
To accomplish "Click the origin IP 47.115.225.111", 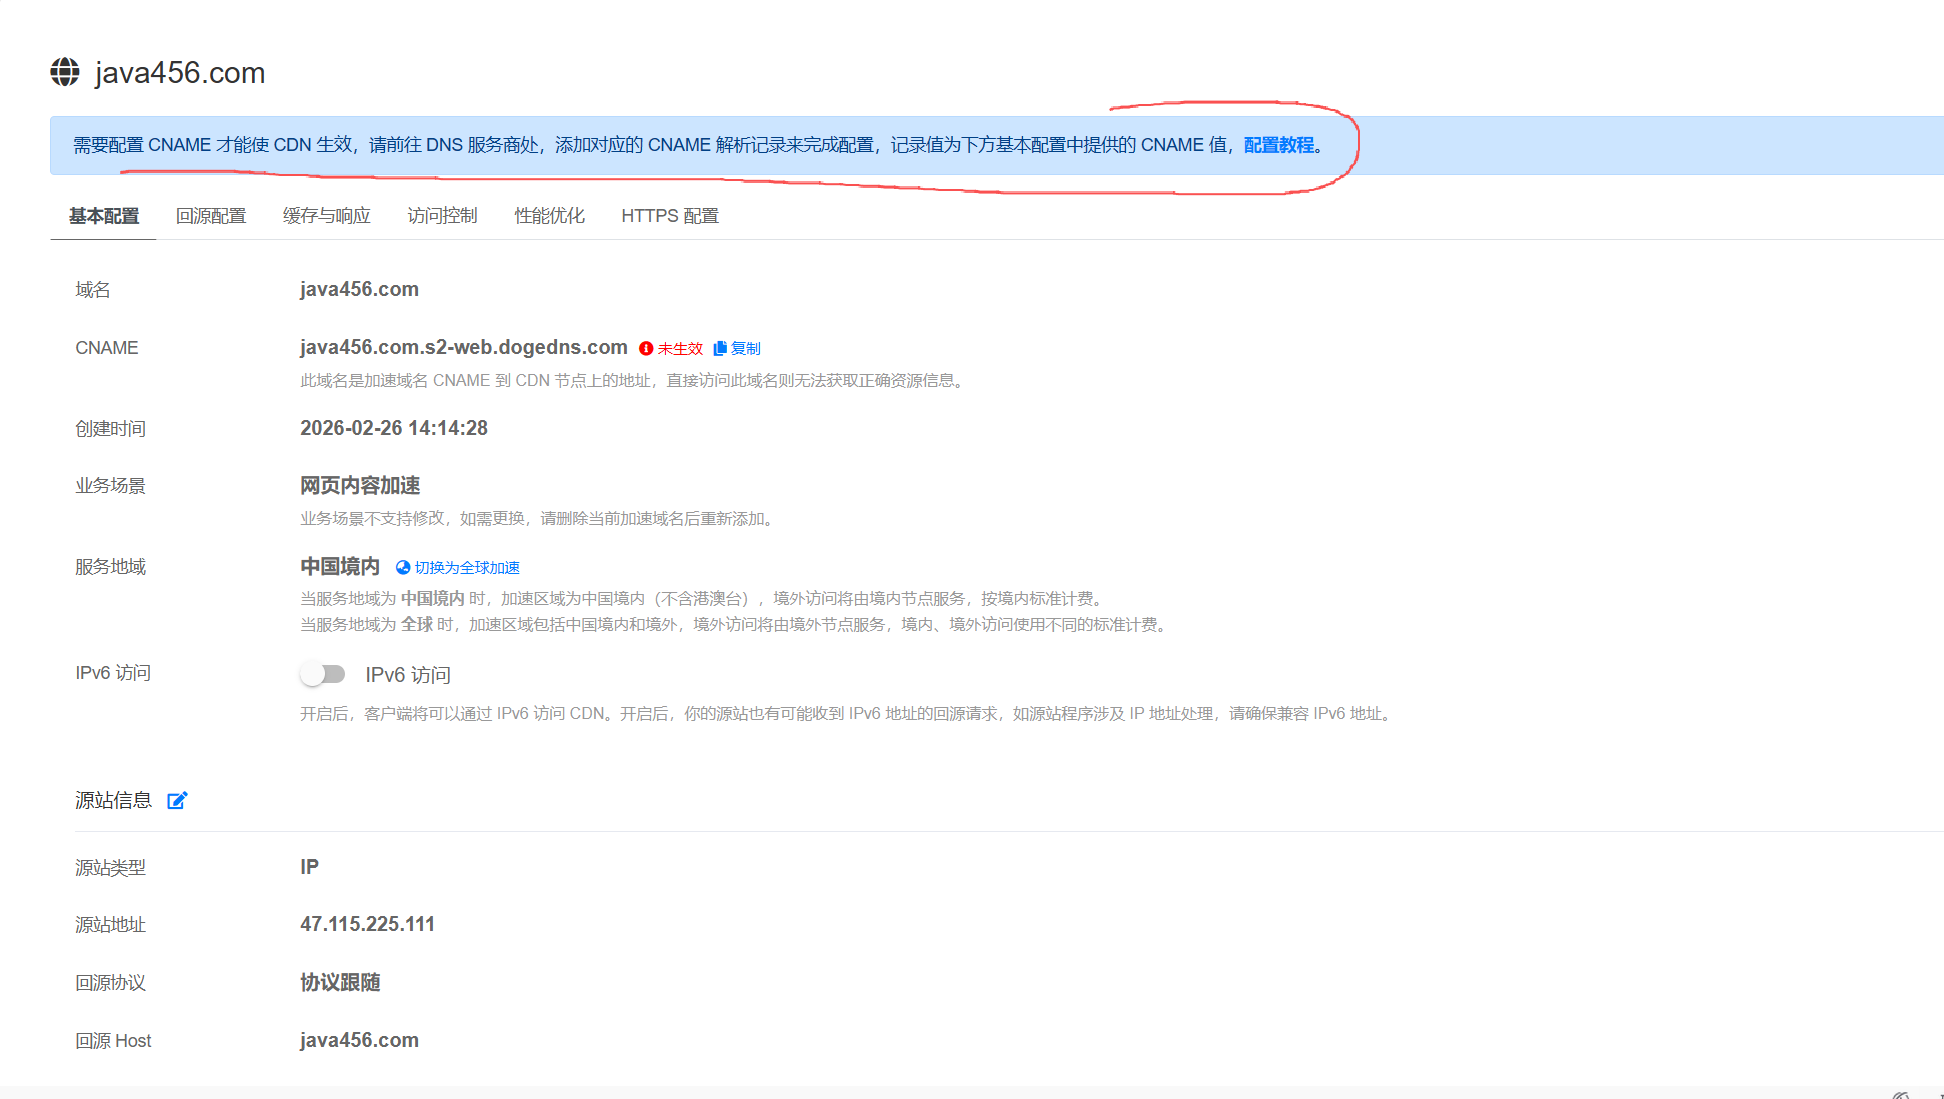I will pyautogui.click(x=367, y=923).
